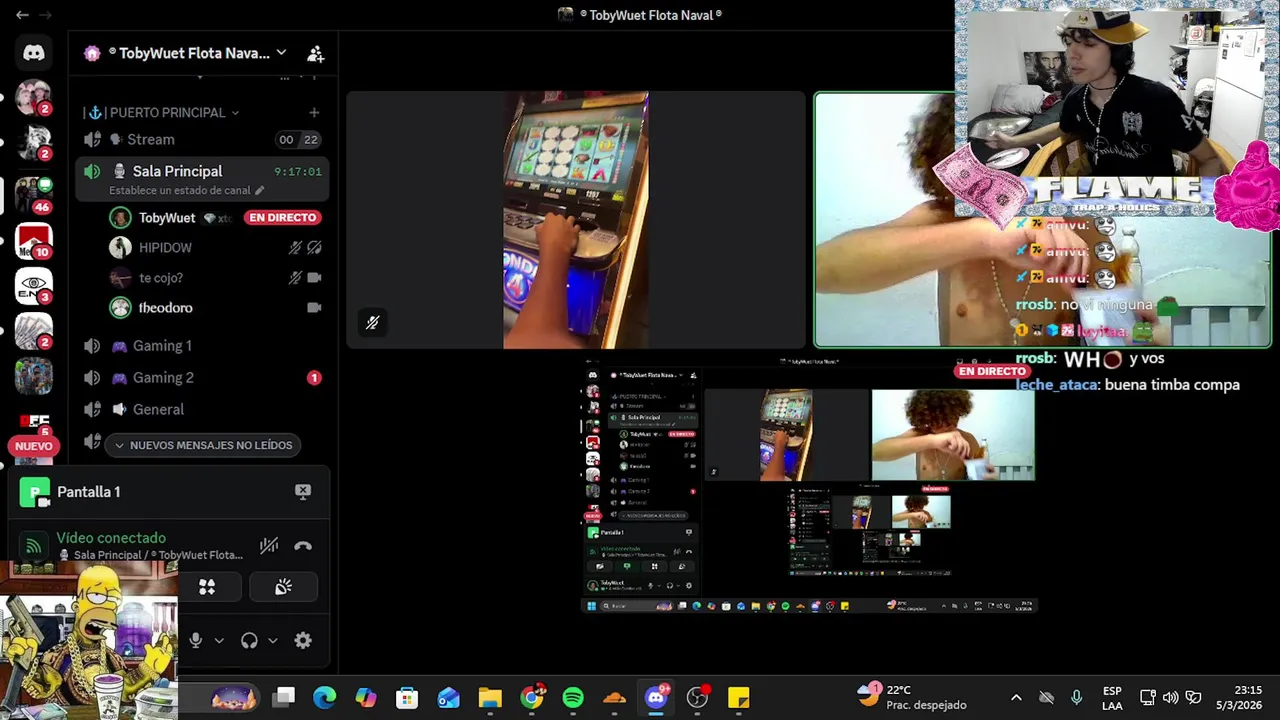This screenshot has width=1280, height=720.
Task: Open OBS Studio taskbar icon
Action: pos(698,697)
